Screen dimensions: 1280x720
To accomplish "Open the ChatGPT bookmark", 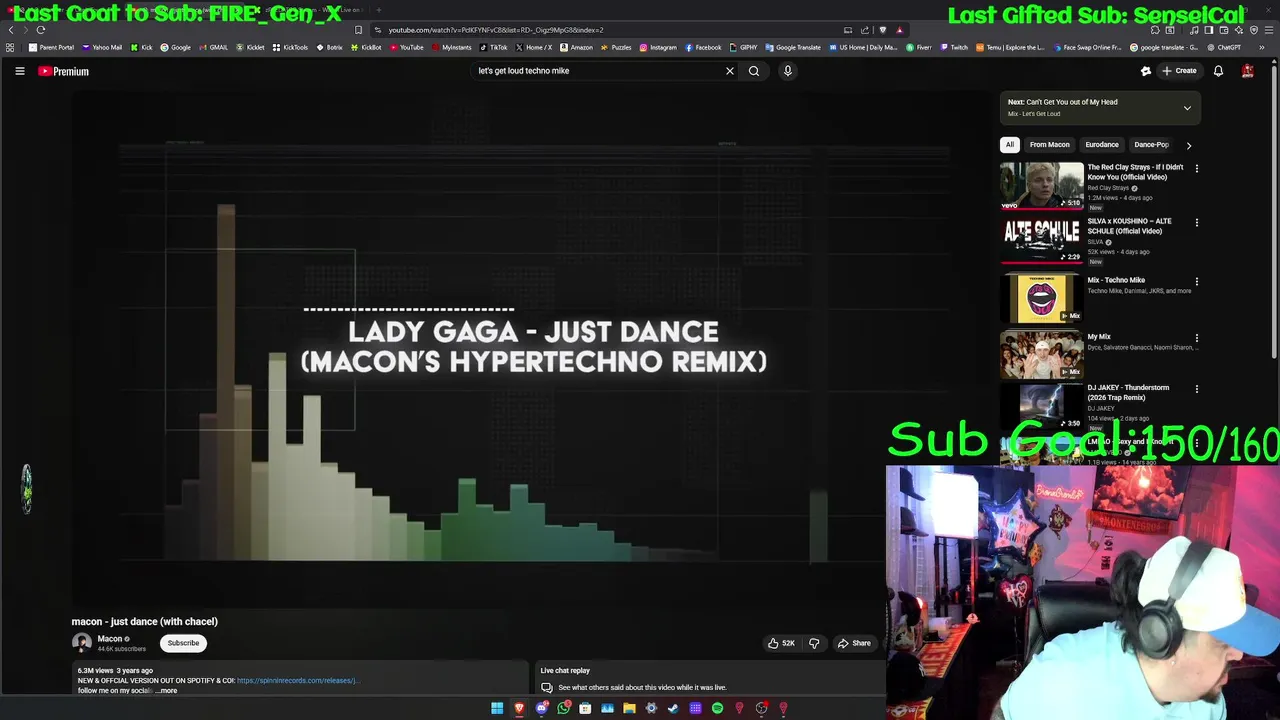I will (x=1224, y=47).
